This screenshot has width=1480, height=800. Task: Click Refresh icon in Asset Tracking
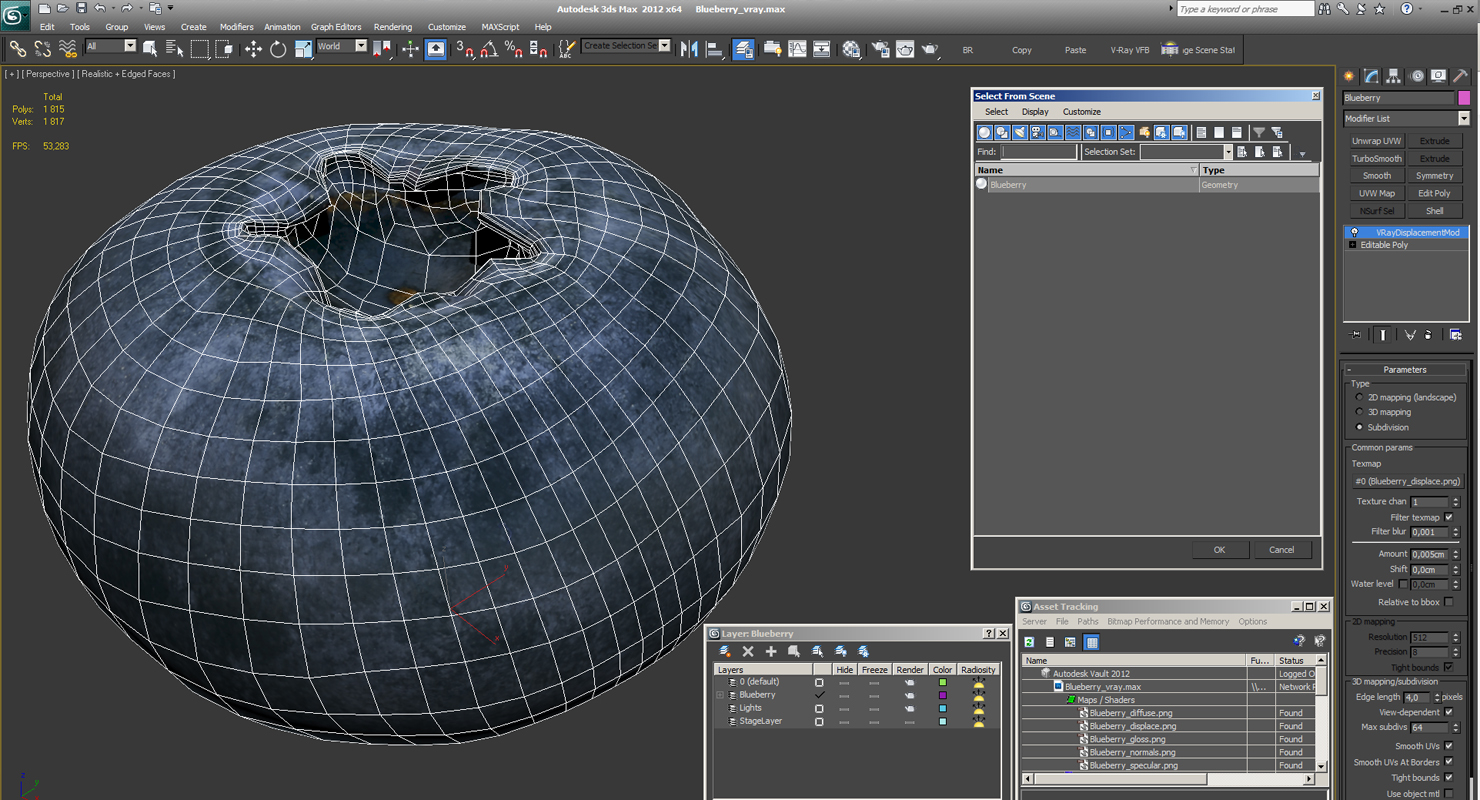[1029, 642]
